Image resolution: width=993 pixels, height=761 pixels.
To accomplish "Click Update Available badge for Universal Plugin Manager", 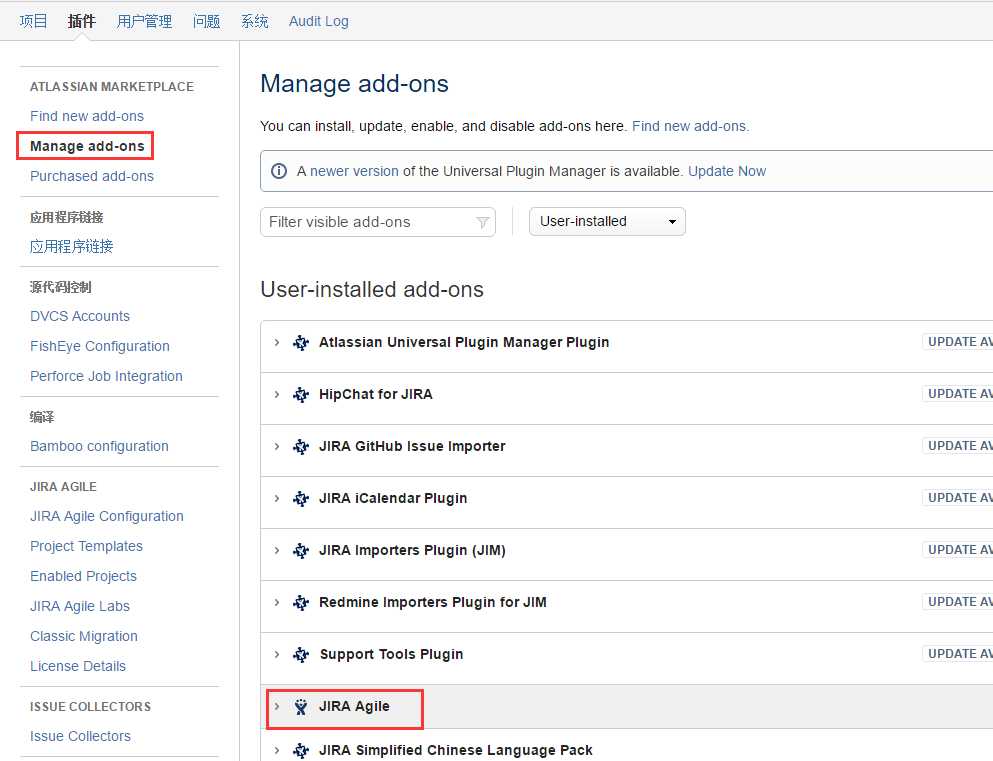I will pos(958,342).
